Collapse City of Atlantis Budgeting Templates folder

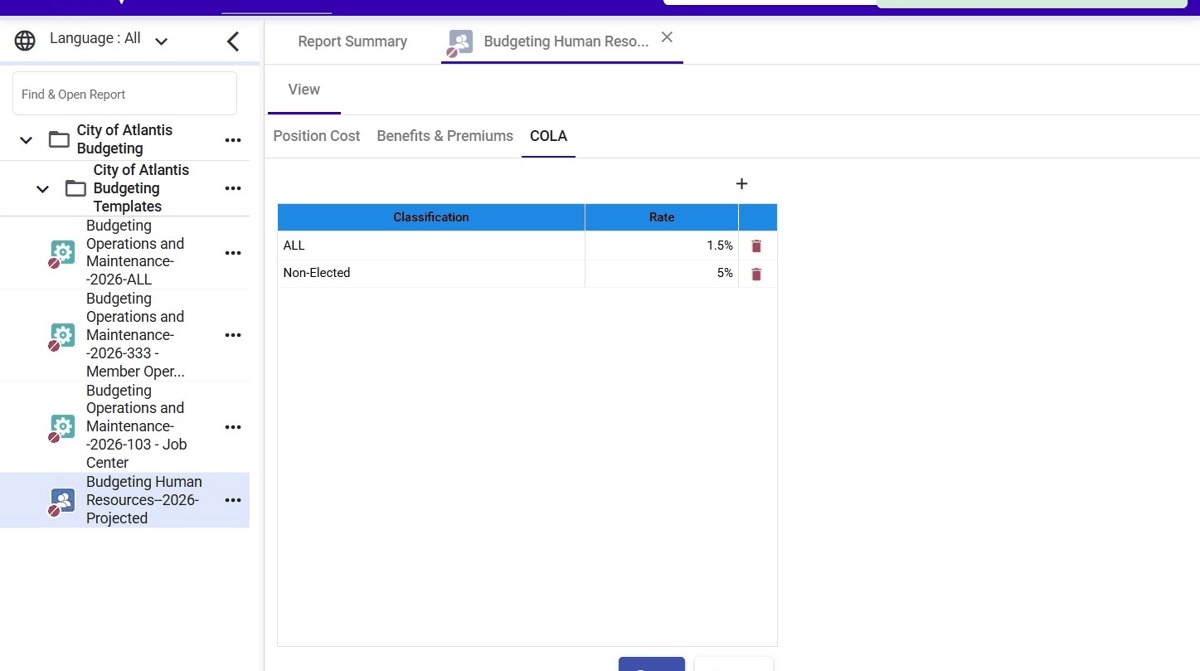(x=42, y=188)
